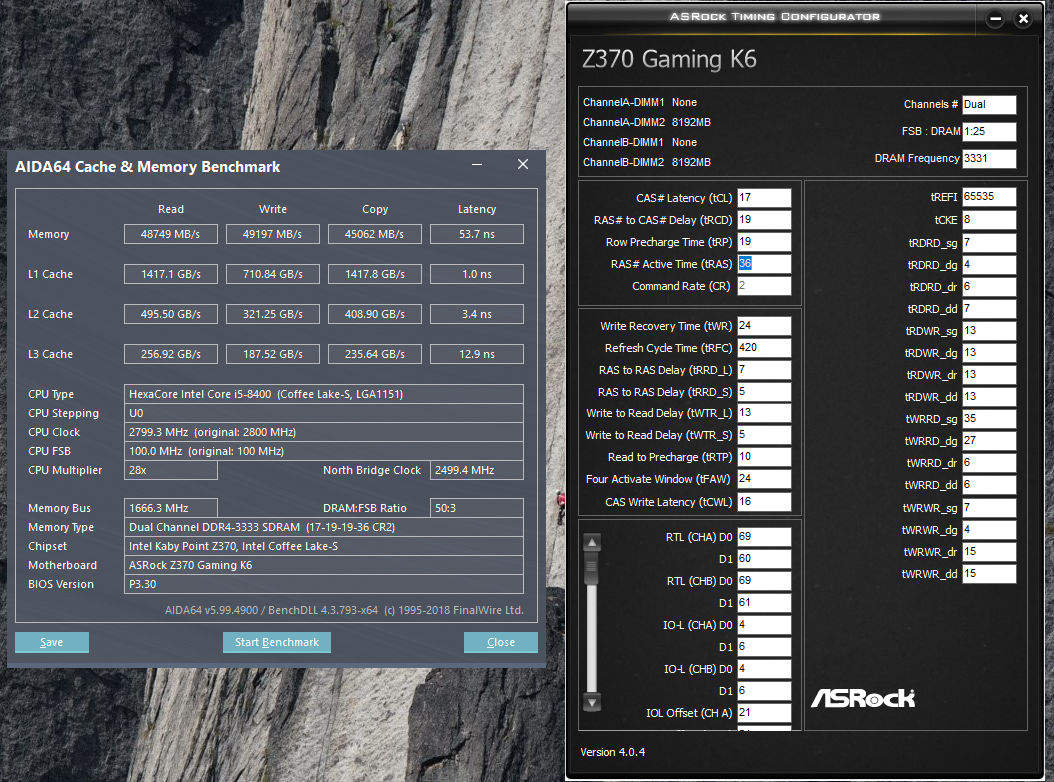
Task: Minimize the AIDA64 benchmark window
Action: pyautogui.click(x=477, y=165)
